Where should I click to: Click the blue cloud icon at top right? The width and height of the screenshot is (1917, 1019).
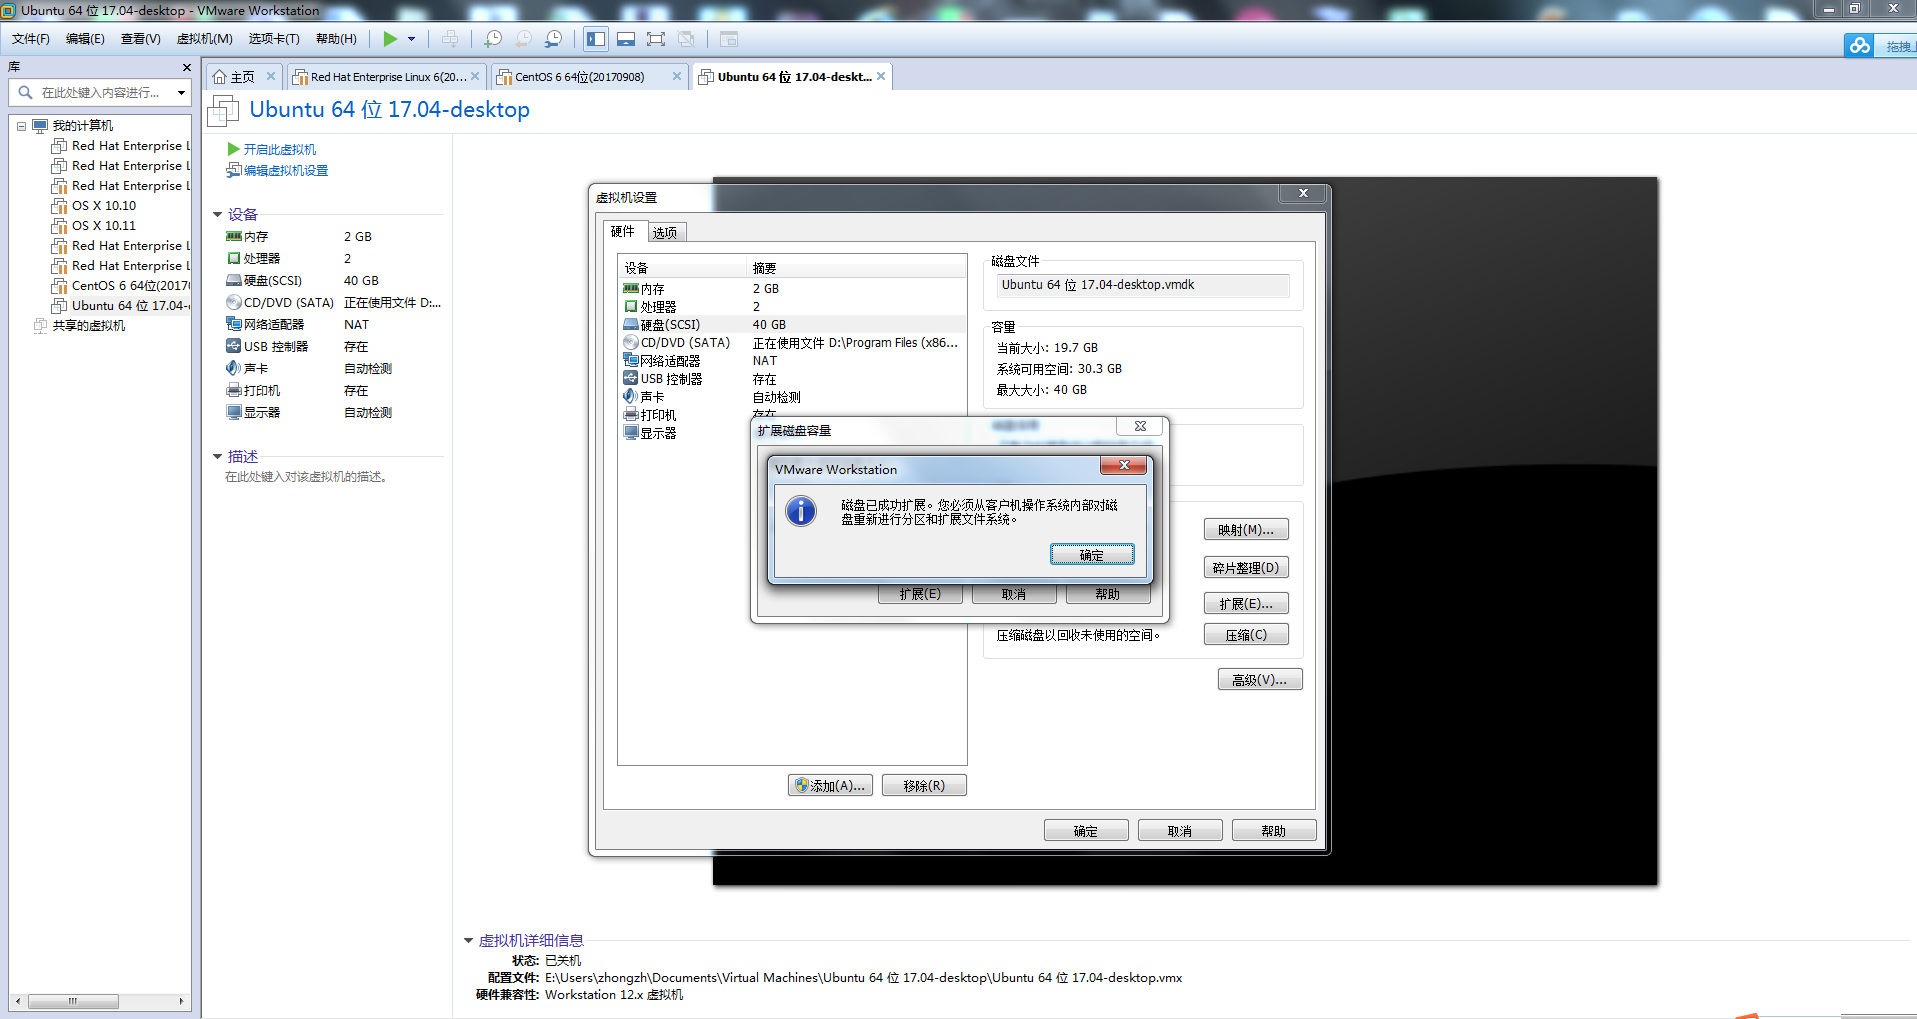[1859, 46]
